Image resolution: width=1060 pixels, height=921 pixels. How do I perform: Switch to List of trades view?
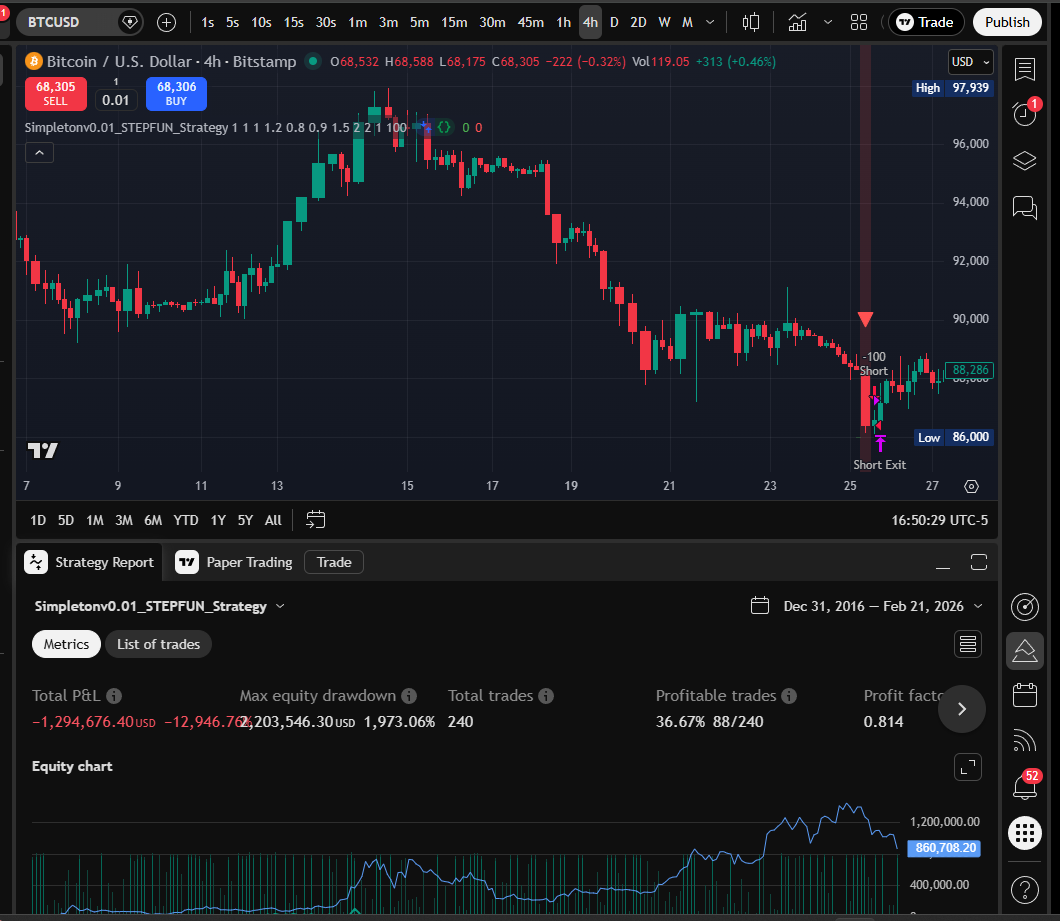[x=158, y=644]
